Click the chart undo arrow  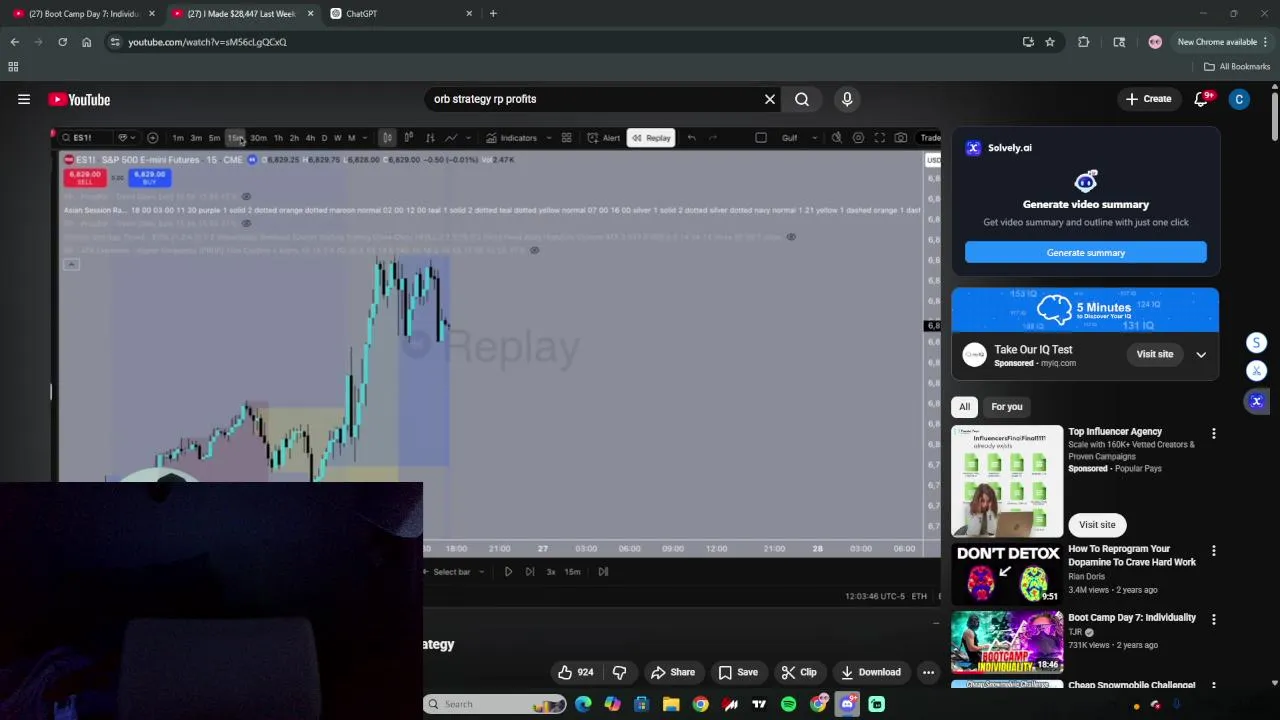pos(691,138)
